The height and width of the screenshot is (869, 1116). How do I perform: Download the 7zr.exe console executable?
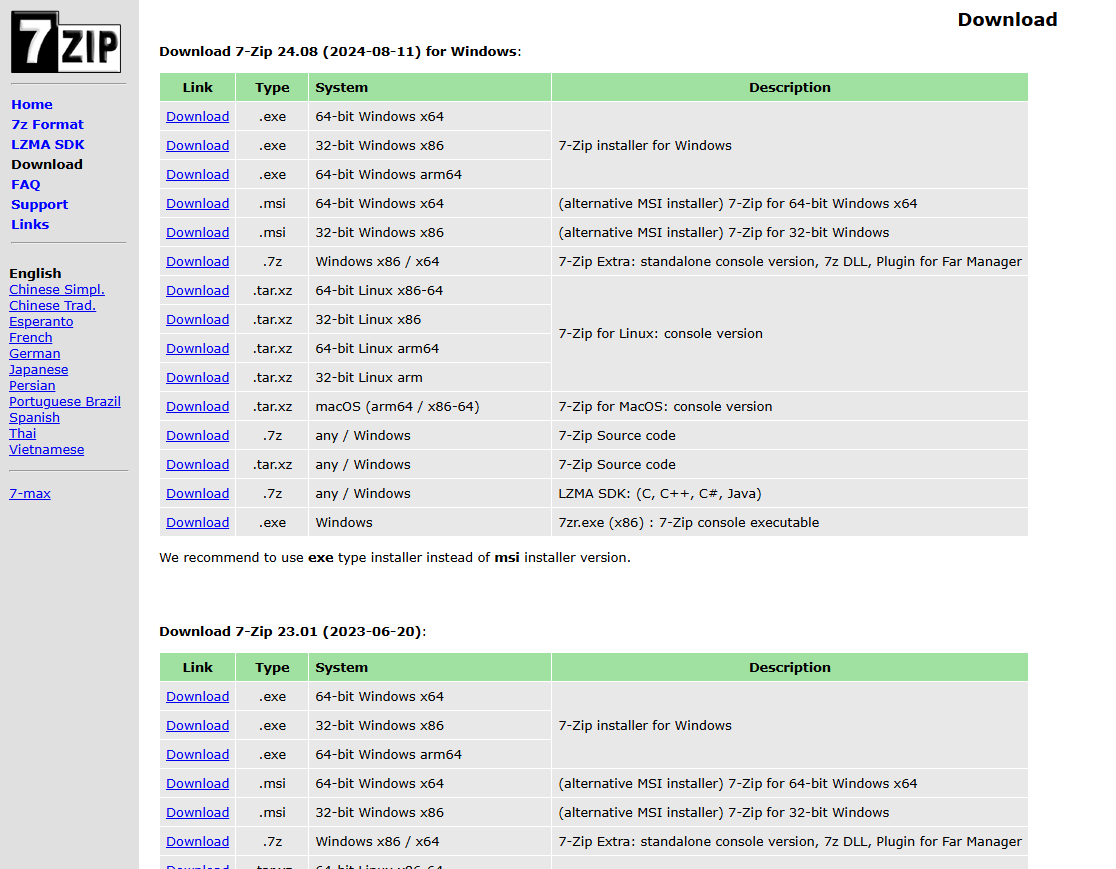click(x=197, y=523)
